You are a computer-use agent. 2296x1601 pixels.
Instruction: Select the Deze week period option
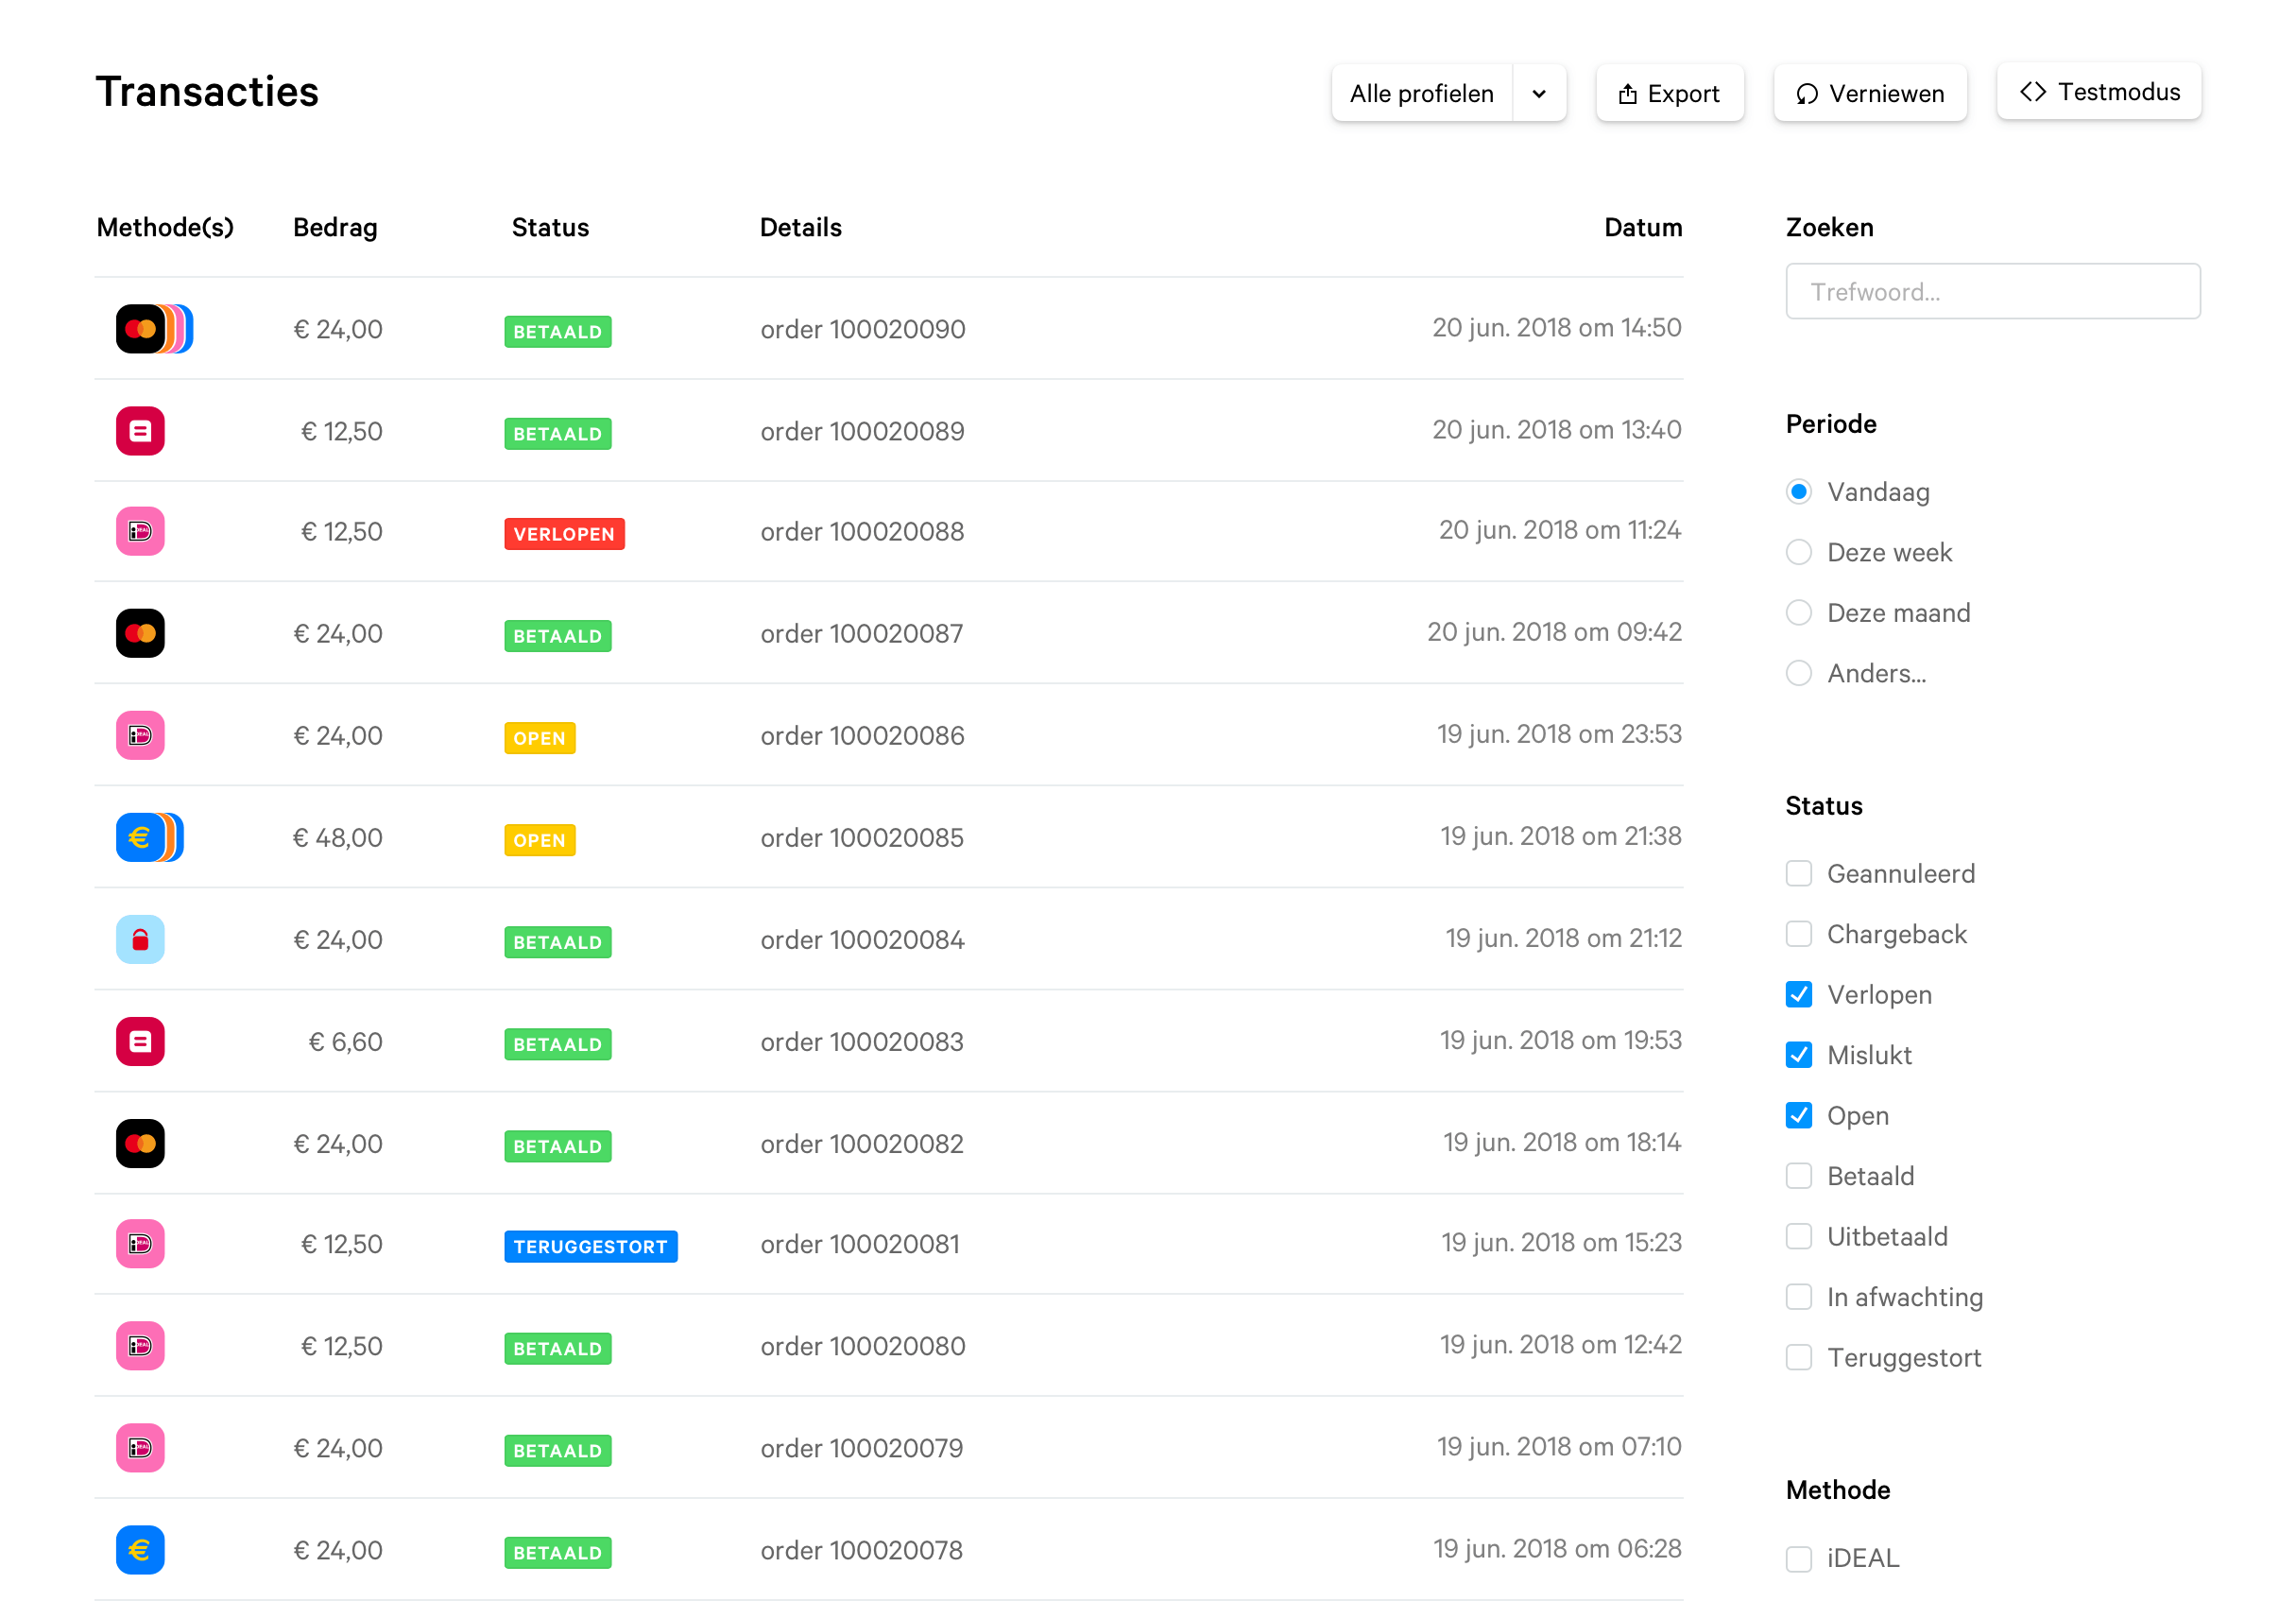click(x=1798, y=552)
